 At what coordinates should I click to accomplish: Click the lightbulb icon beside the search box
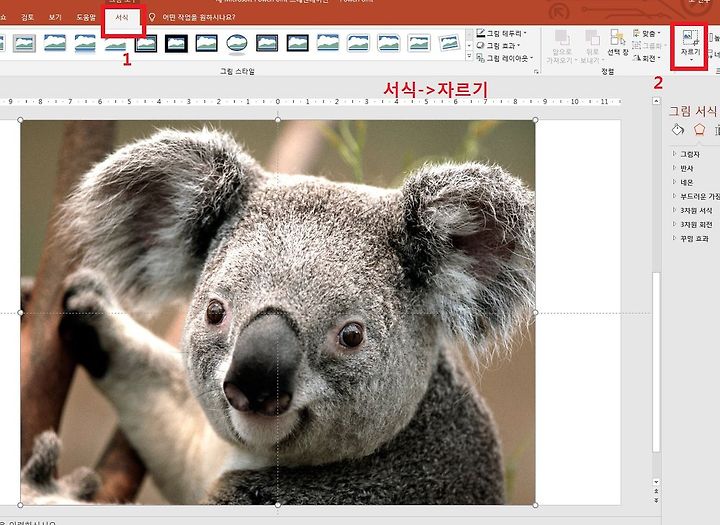[152, 17]
